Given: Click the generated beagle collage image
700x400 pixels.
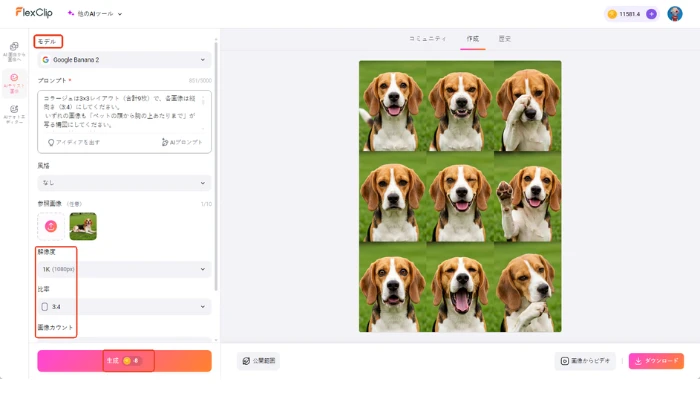Looking at the screenshot, I should (x=460, y=196).
